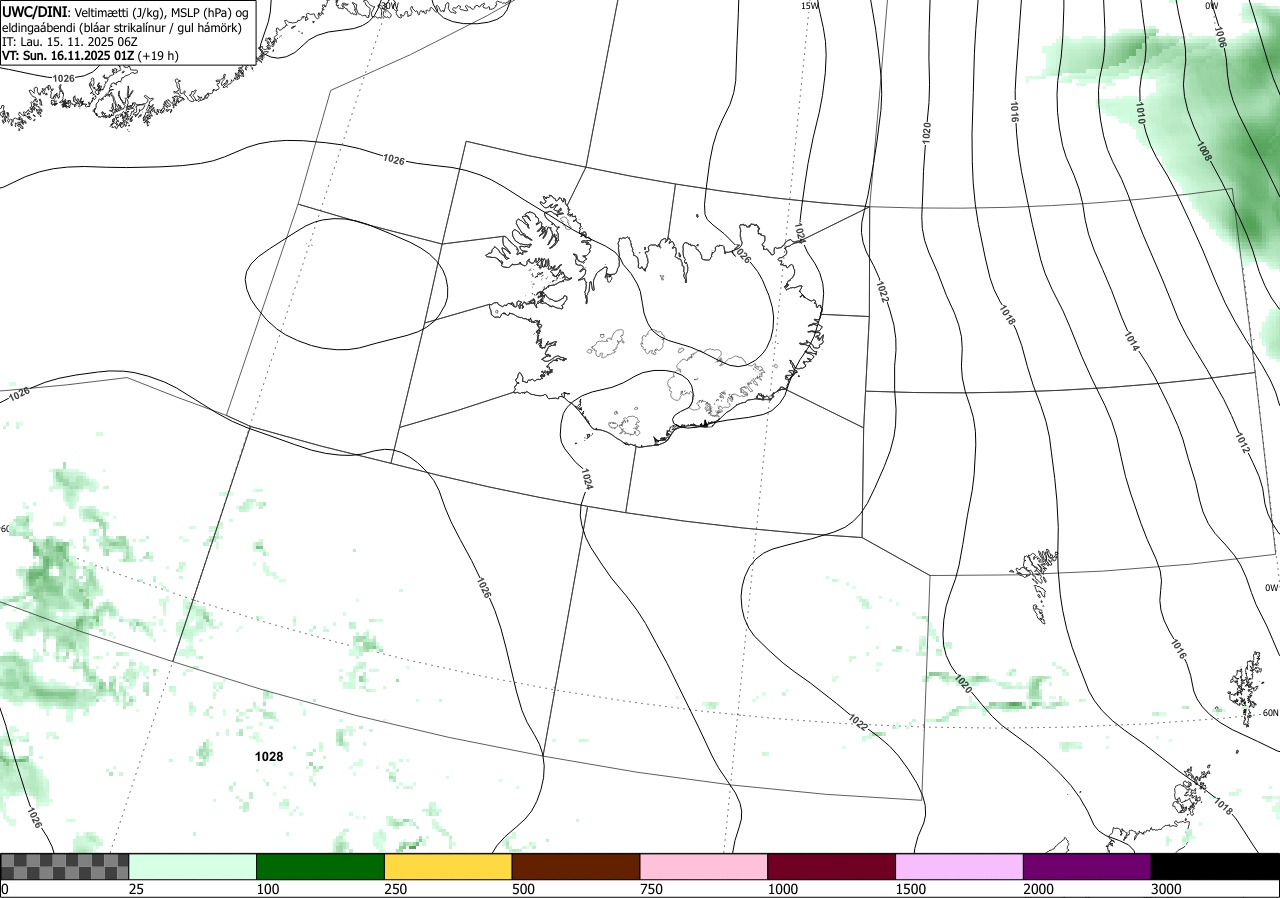This screenshot has height=898, width=1280.
Task: Click the dark green 100–250 legend swatch
Action: point(321,866)
